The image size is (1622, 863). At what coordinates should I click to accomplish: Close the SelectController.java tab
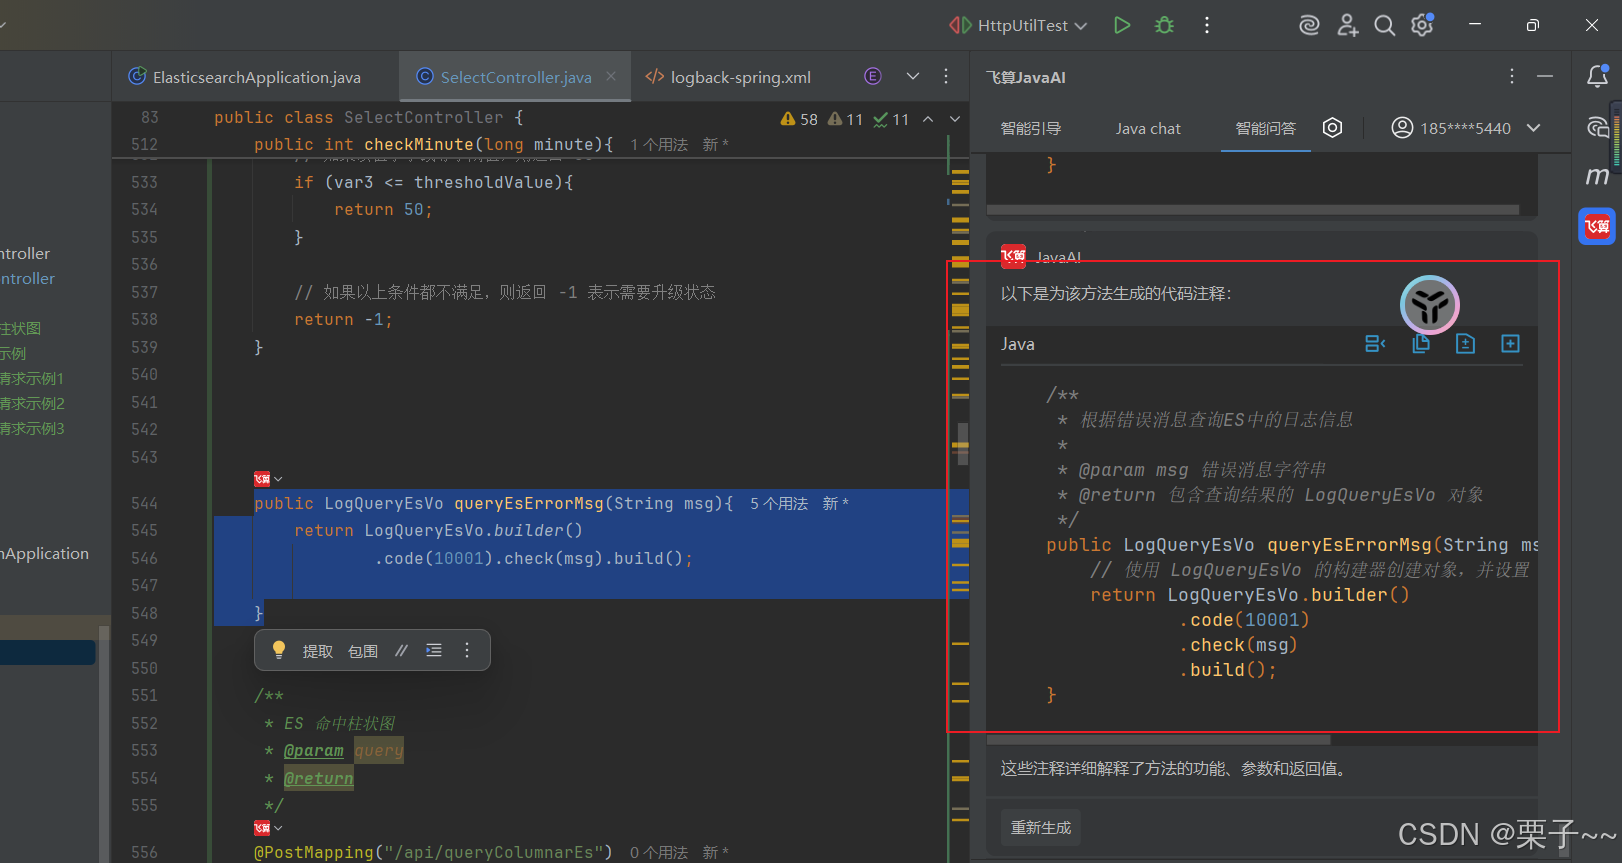point(611,76)
